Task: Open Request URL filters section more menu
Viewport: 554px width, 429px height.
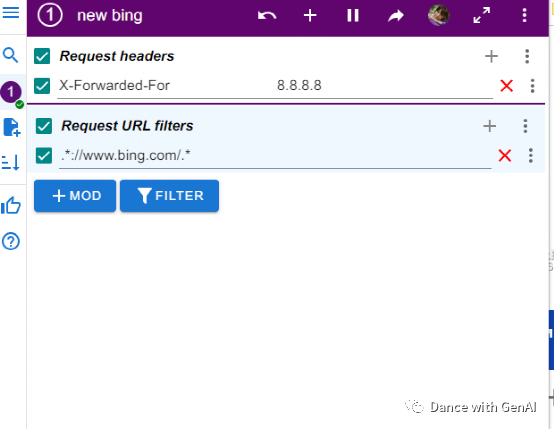Action: [x=525, y=126]
